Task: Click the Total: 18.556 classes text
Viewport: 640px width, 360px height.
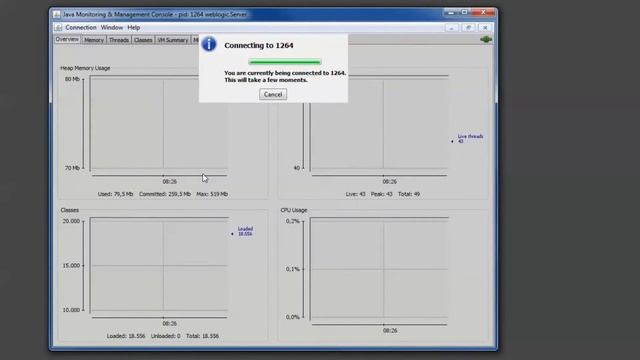Action: click(202, 336)
